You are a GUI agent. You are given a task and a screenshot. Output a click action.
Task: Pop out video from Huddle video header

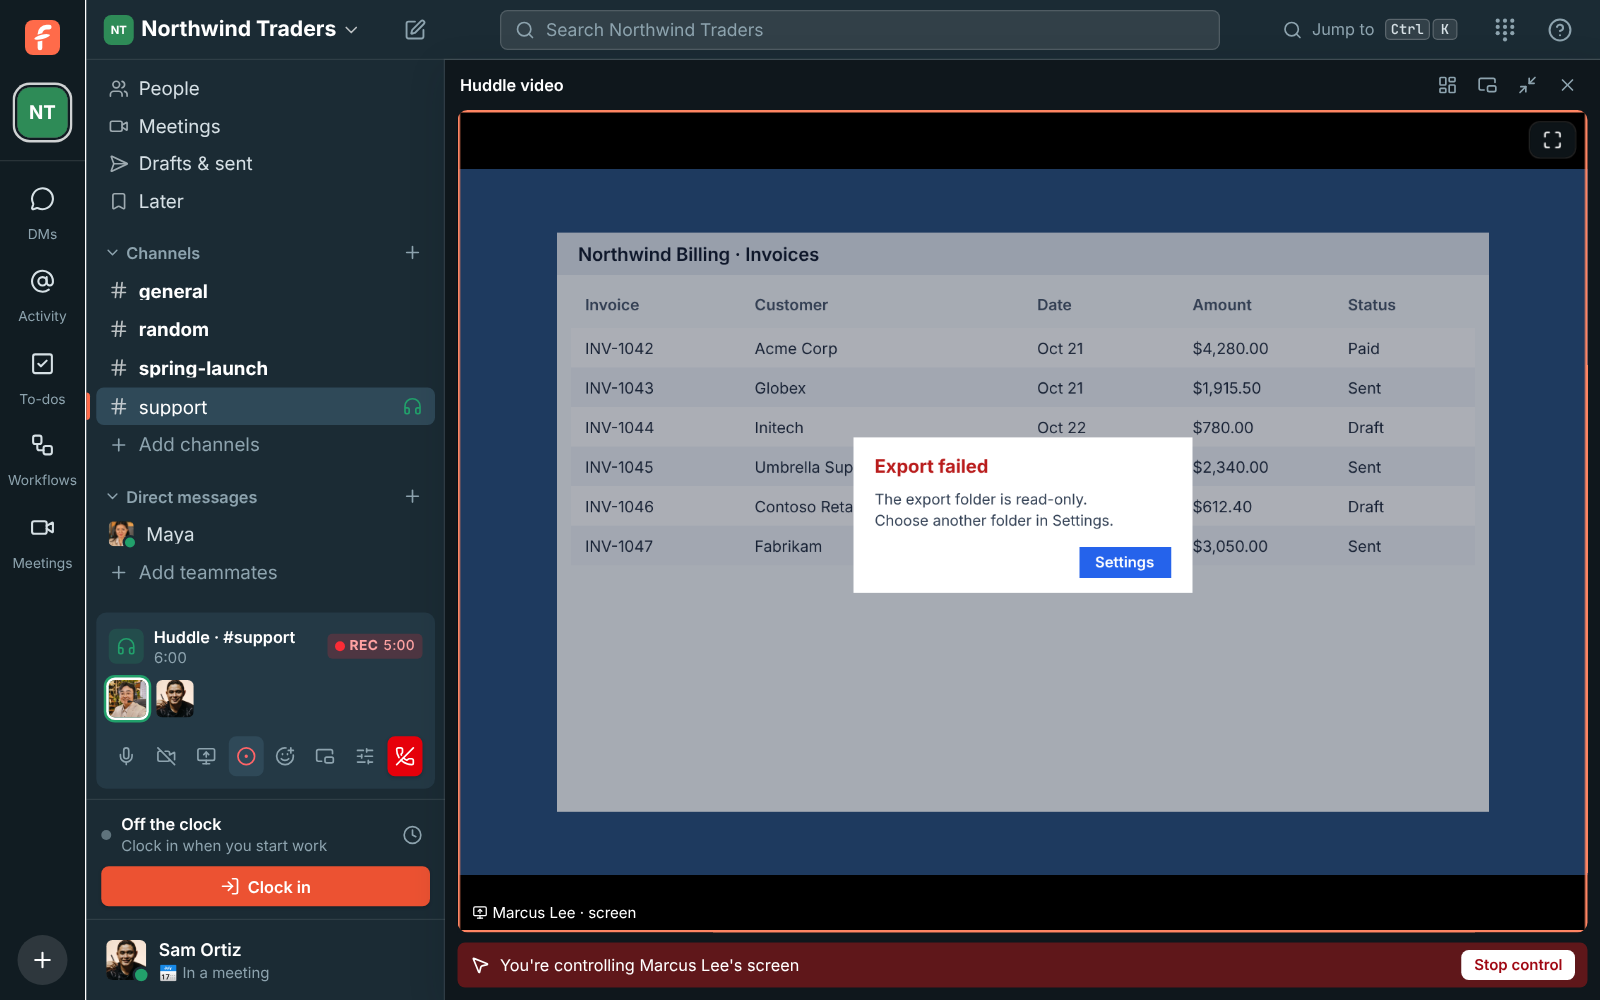1487,85
